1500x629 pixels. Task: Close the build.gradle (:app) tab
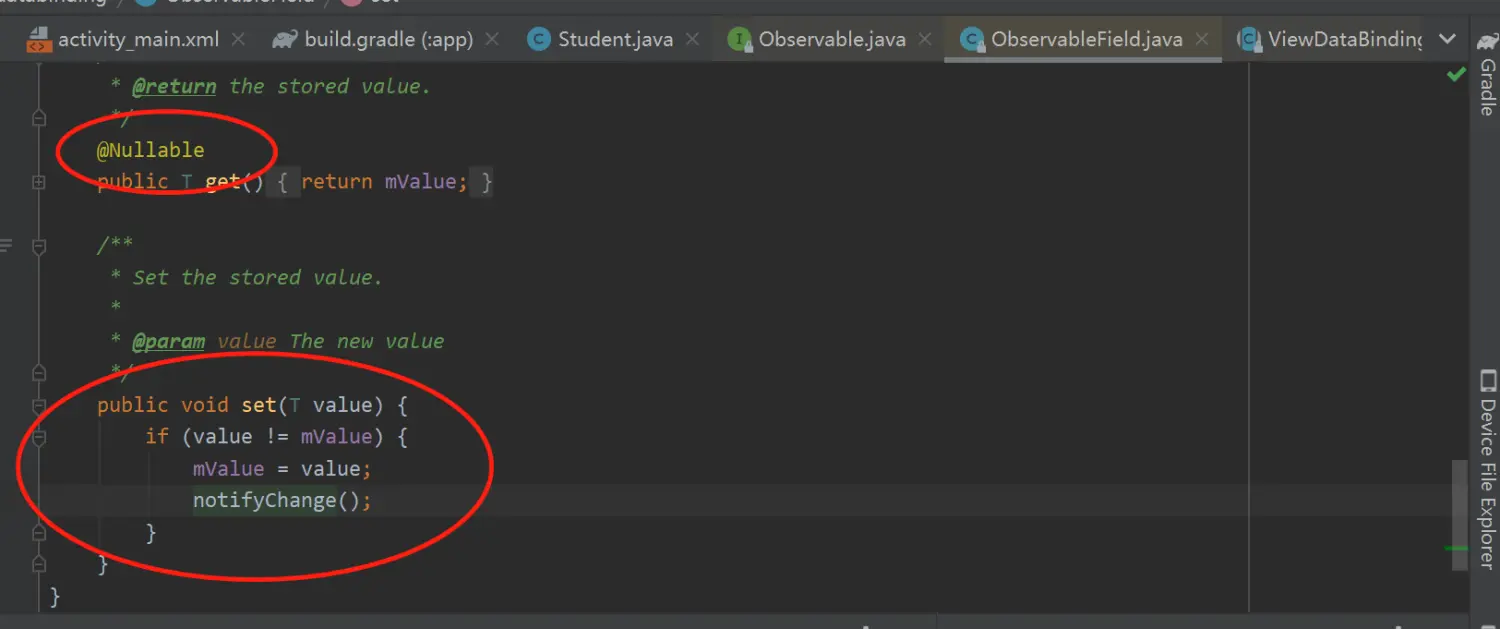[492, 40]
